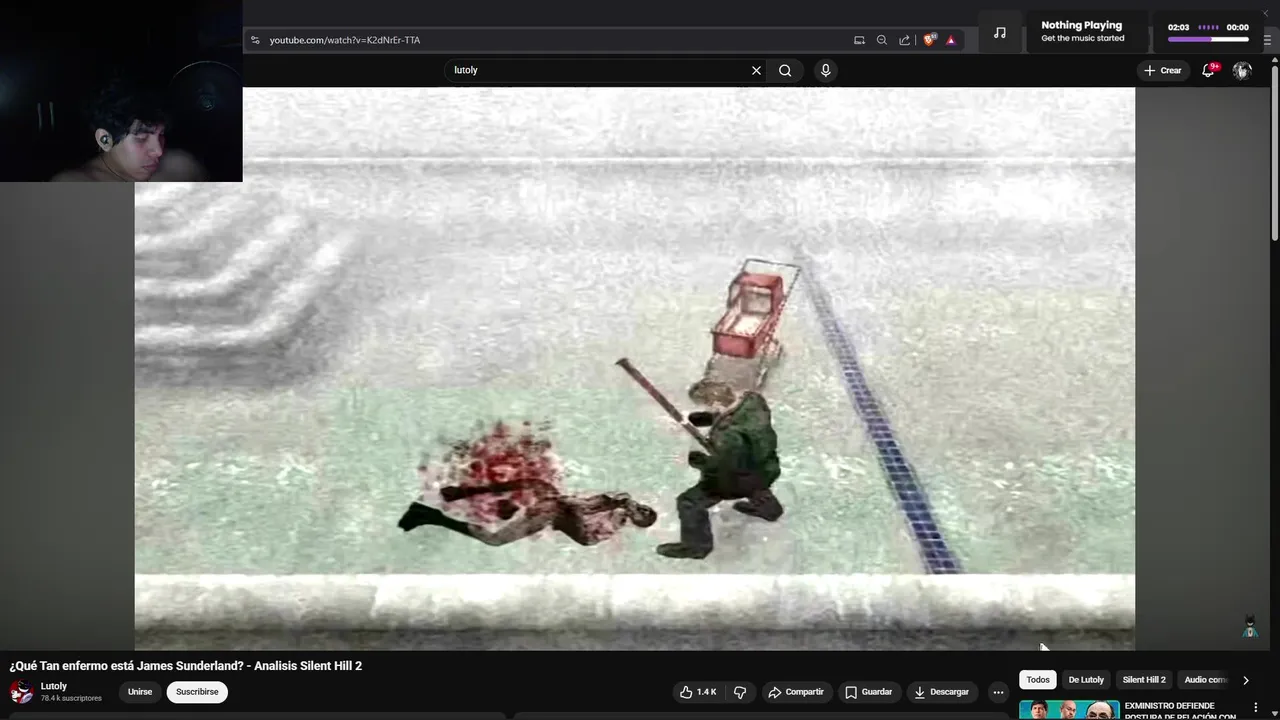
Task: Subscribe with the Suscribirse button
Action: tap(197, 692)
